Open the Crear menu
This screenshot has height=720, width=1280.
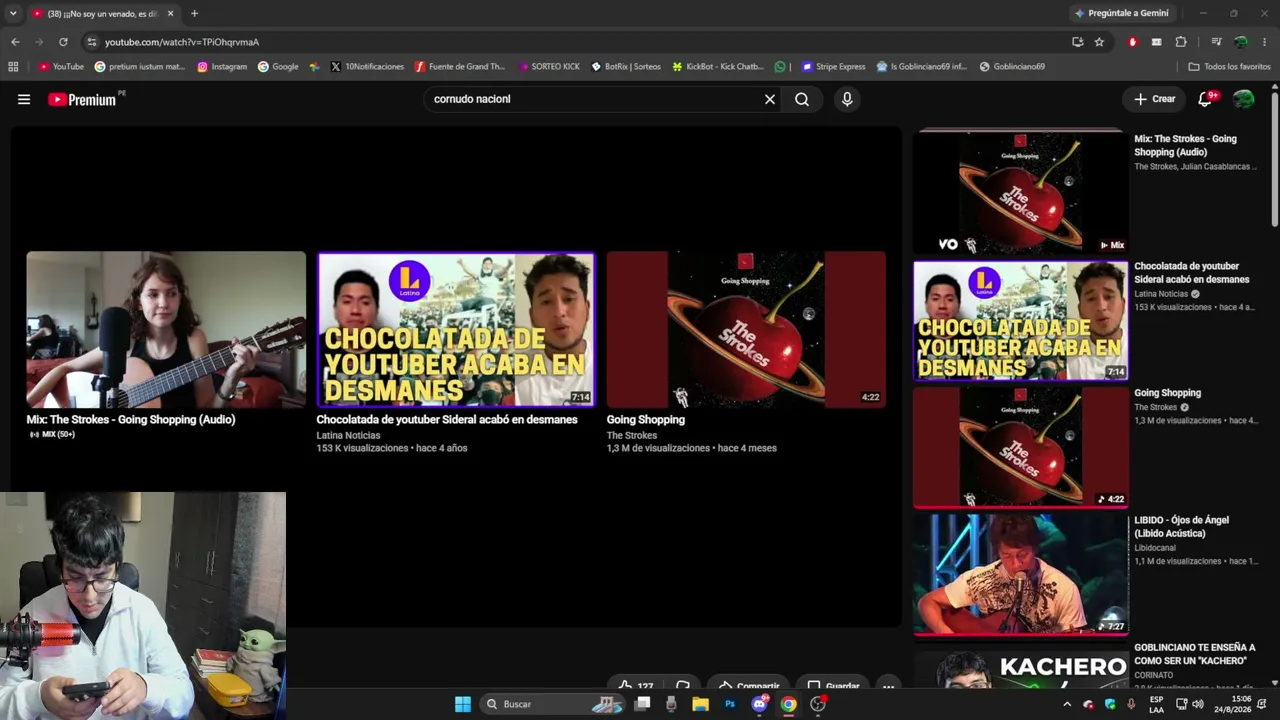coord(1154,99)
